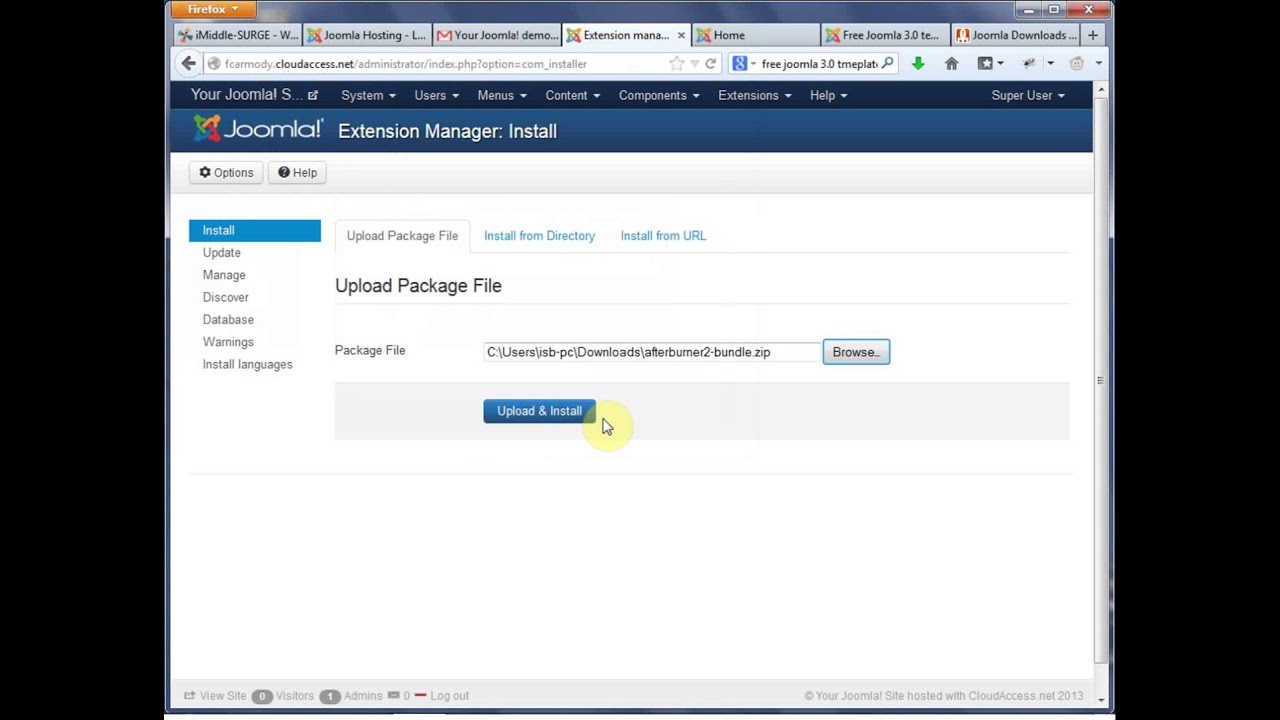
Task: Expand the Users menu
Action: point(436,95)
